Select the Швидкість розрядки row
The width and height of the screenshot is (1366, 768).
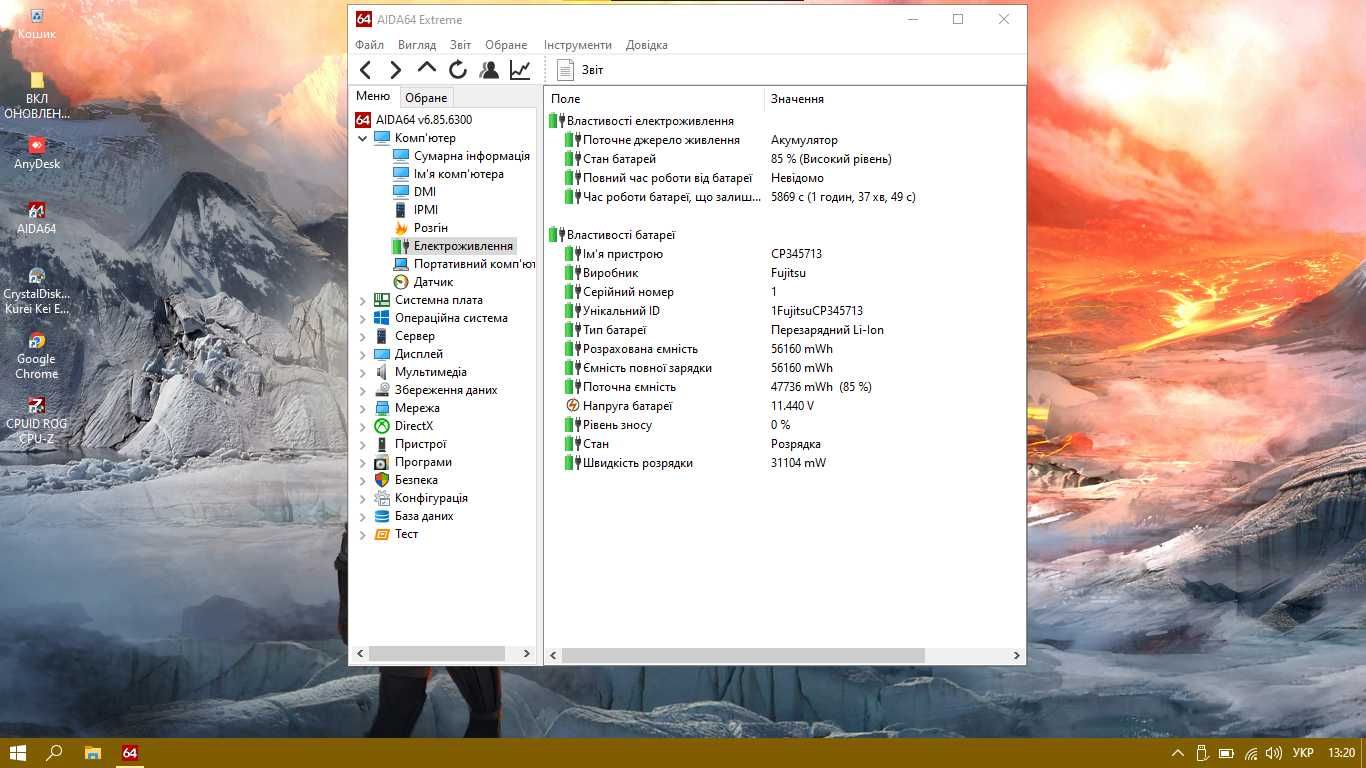pyautogui.click(x=785, y=463)
